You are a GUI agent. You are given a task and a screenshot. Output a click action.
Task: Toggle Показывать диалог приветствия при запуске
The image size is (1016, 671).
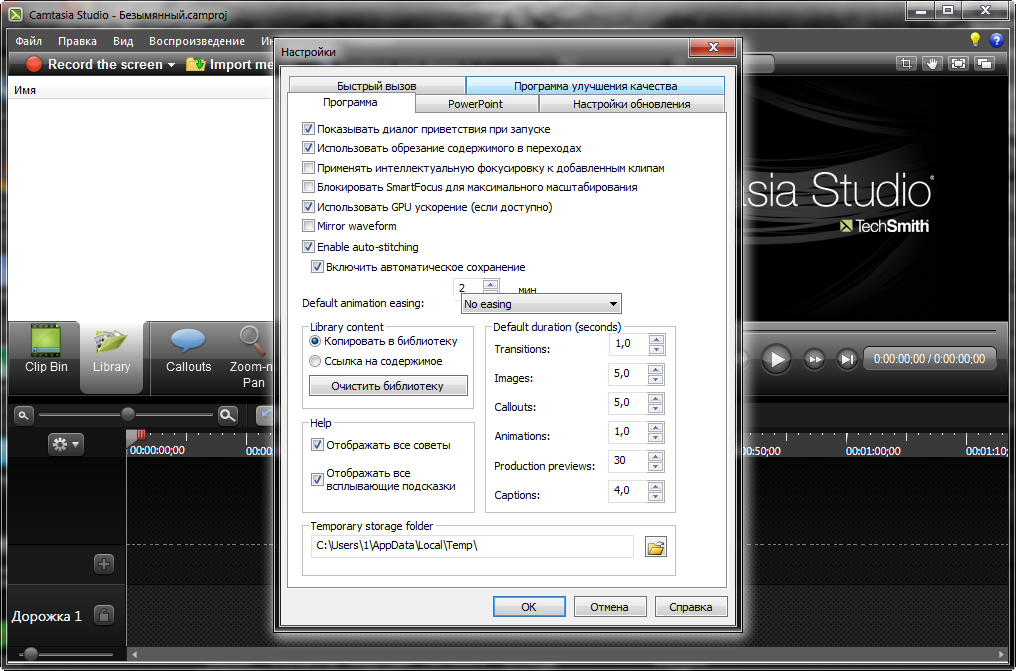(x=308, y=129)
